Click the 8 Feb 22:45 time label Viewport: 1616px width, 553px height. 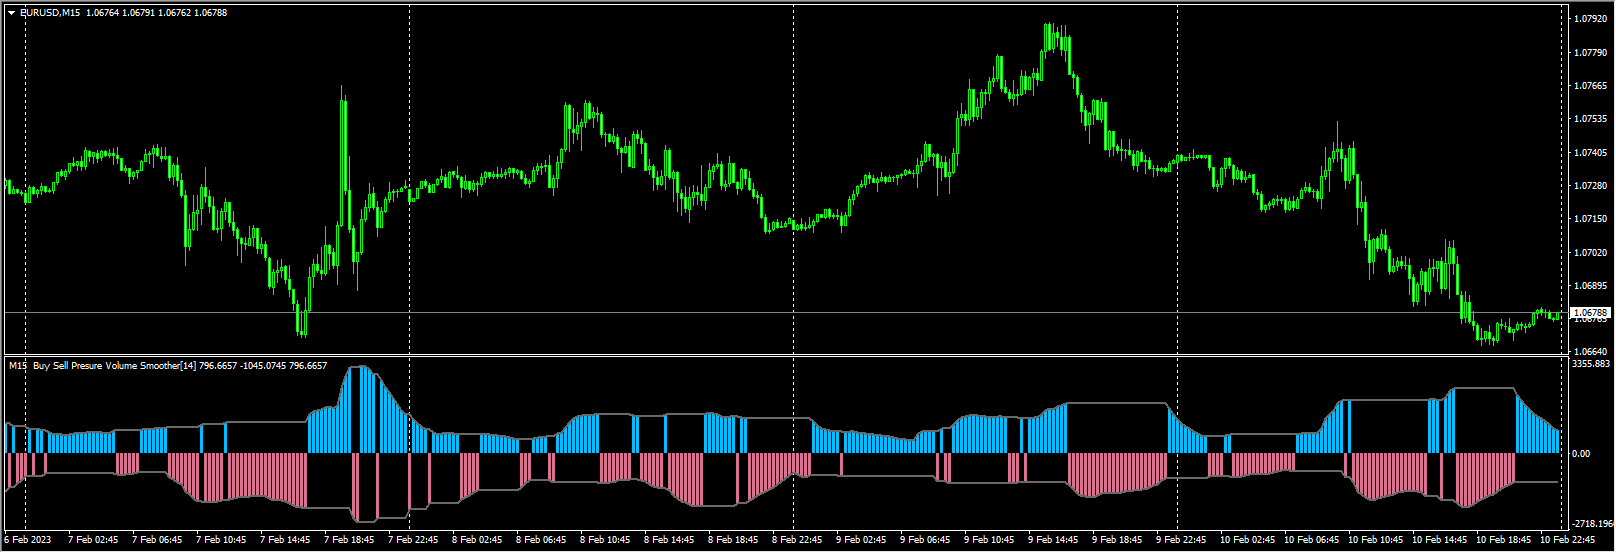tap(797, 540)
